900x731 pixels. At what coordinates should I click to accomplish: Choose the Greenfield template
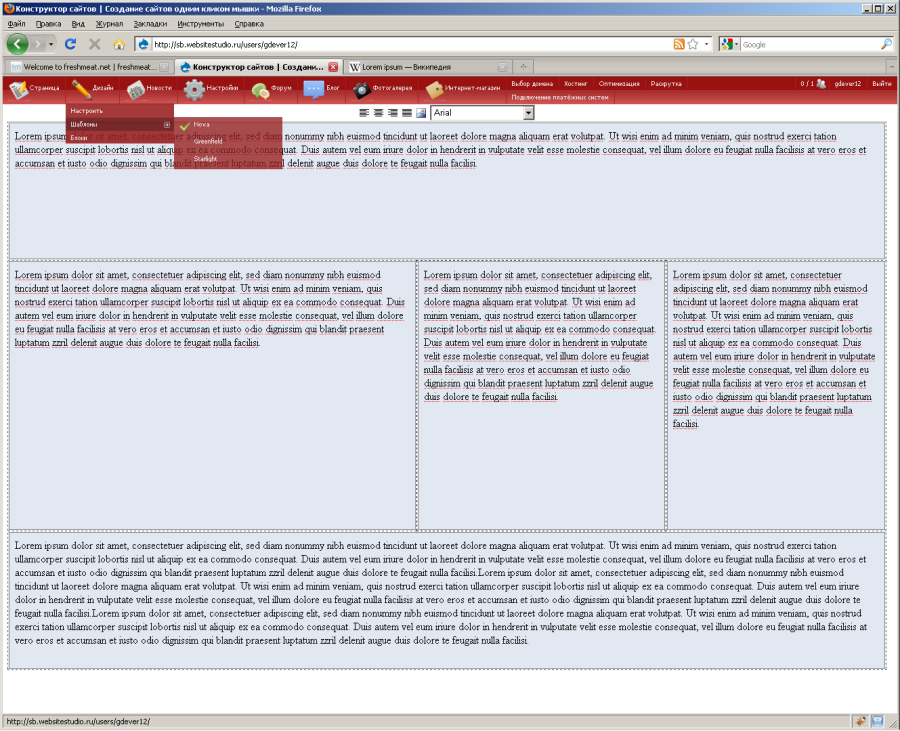(208, 141)
